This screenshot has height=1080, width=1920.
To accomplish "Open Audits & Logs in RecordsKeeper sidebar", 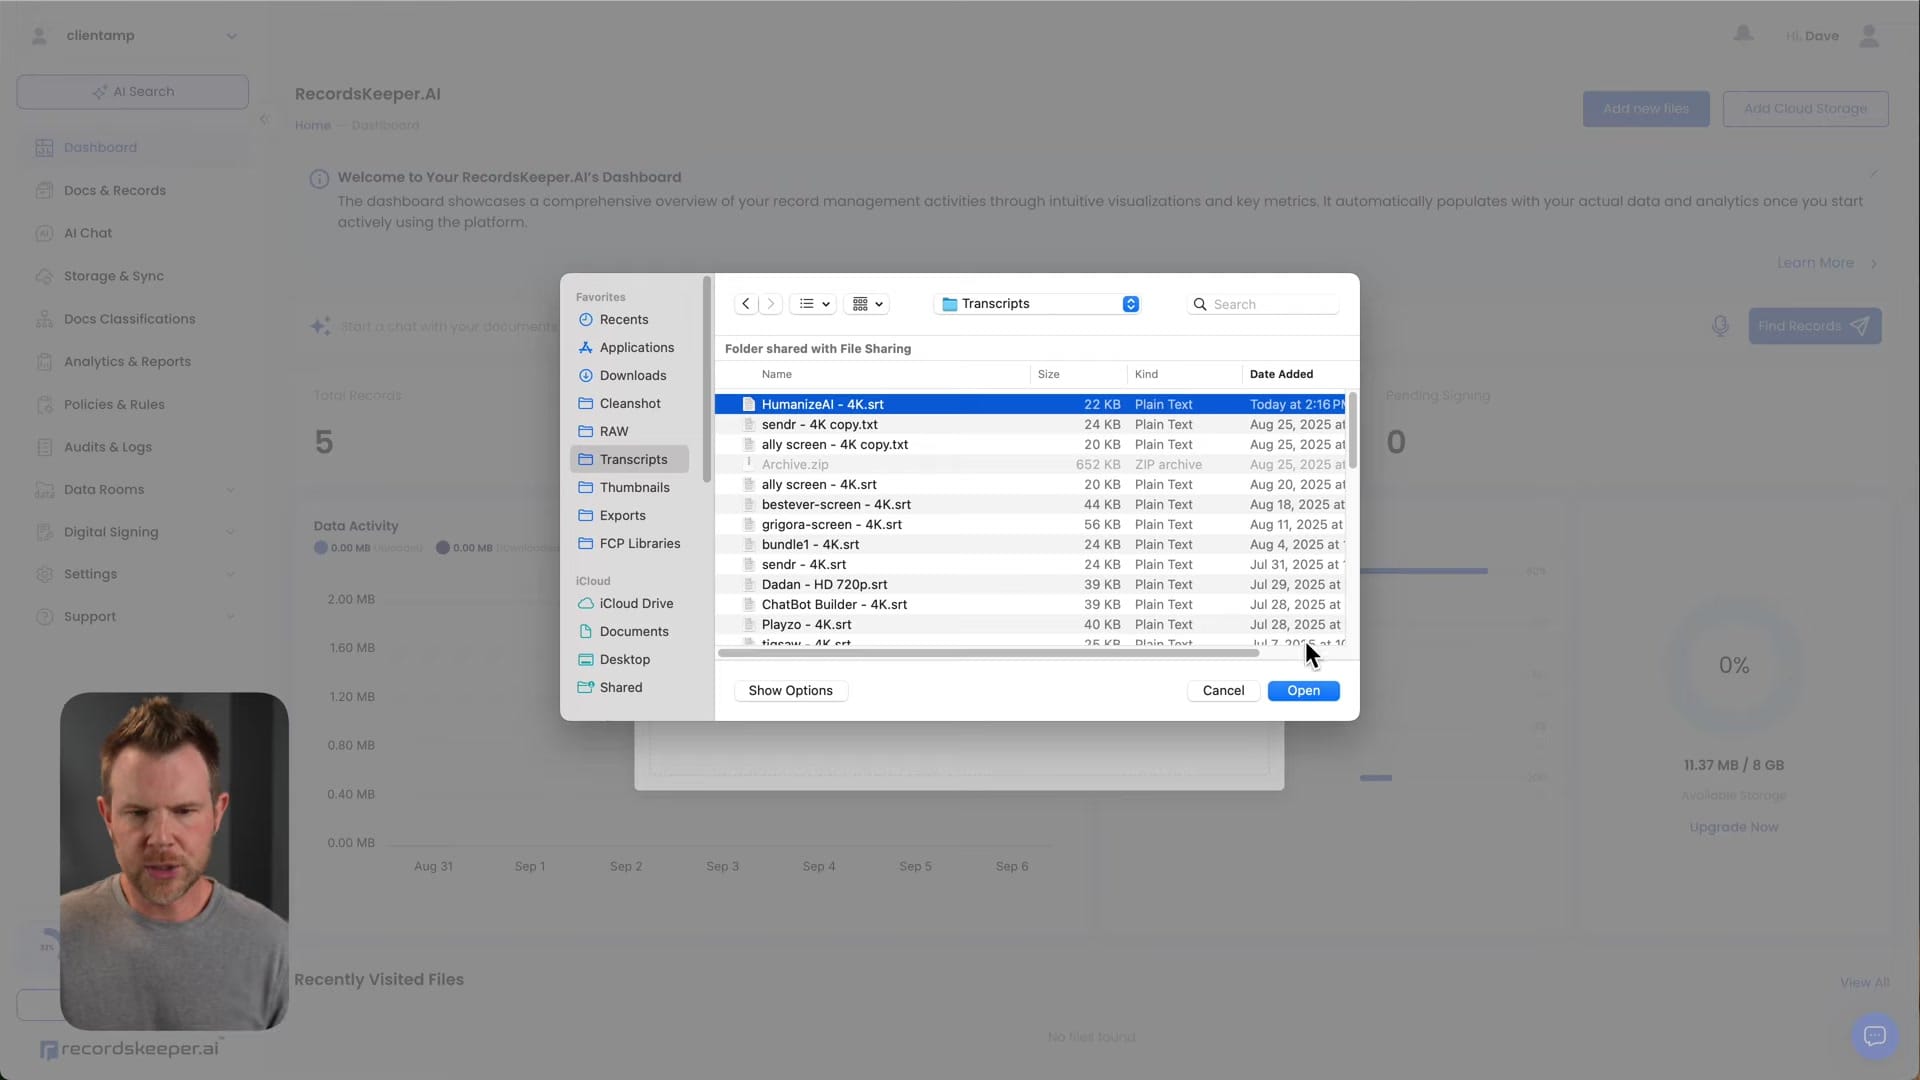I will 108,447.
